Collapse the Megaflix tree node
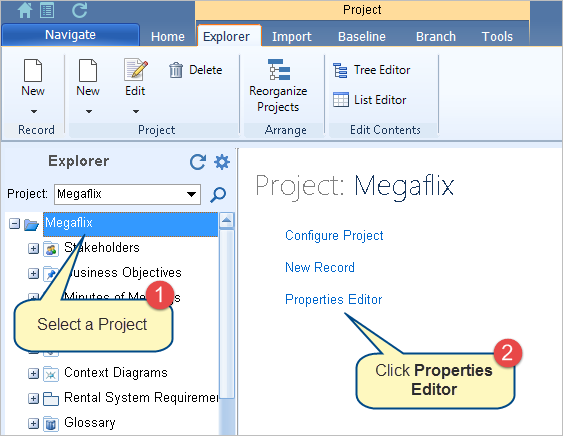Image resolution: width=563 pixels, height=436 pixels. click(x=14, y=224)
